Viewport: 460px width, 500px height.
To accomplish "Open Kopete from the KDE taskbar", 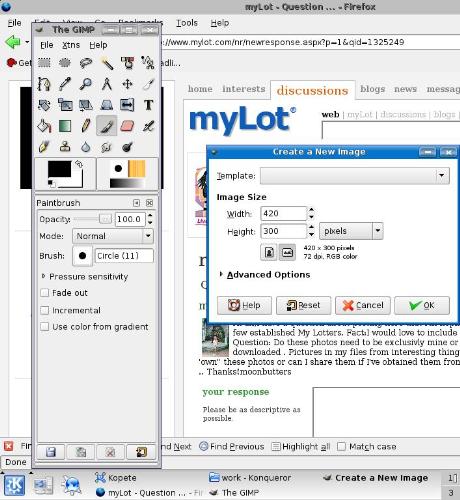I will click(116, 478).
